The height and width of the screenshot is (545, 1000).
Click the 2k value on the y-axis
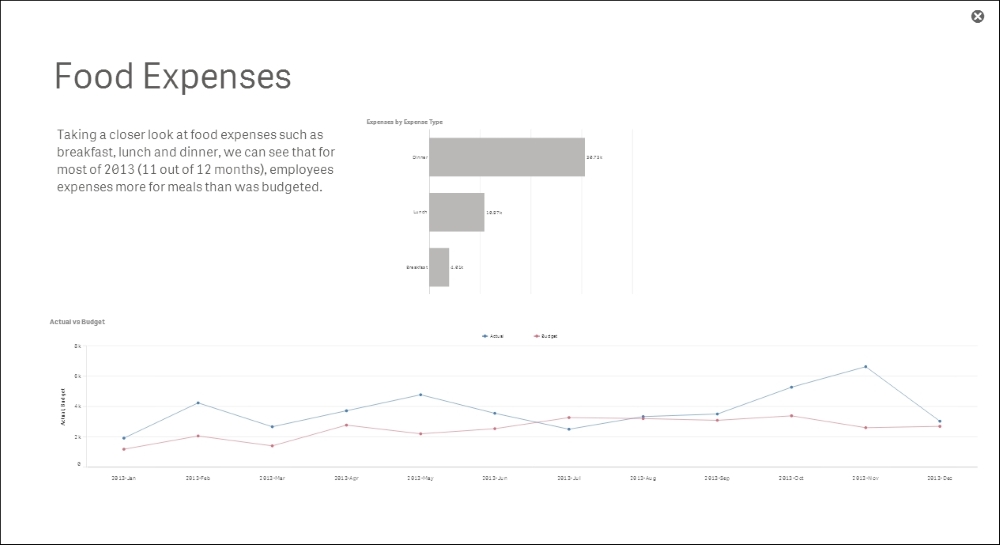pyautogui.click(x=78, y=437)
